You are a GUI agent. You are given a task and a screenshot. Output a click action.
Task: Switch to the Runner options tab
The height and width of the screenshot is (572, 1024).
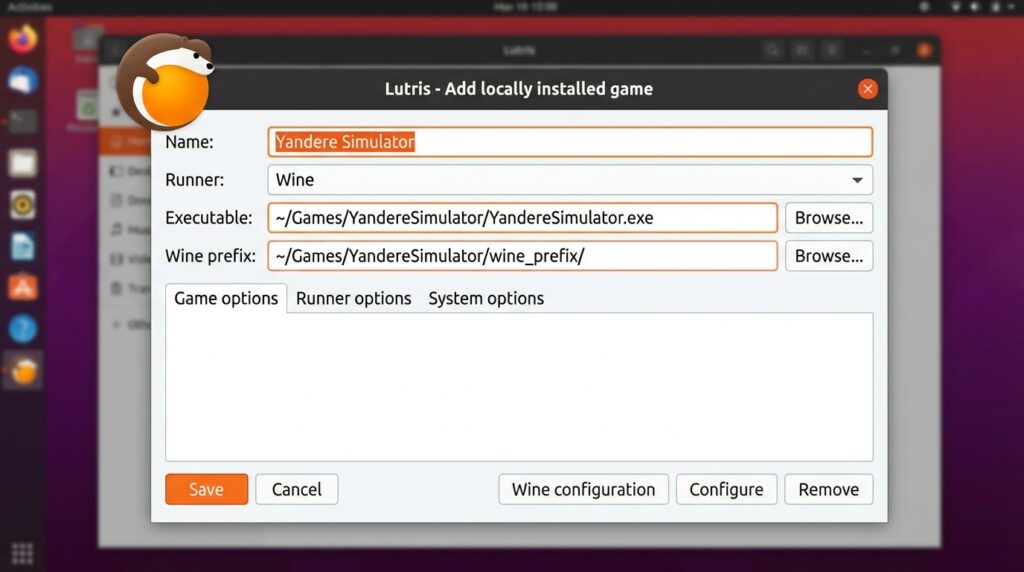pyautogui.click(x=353, y=298)
